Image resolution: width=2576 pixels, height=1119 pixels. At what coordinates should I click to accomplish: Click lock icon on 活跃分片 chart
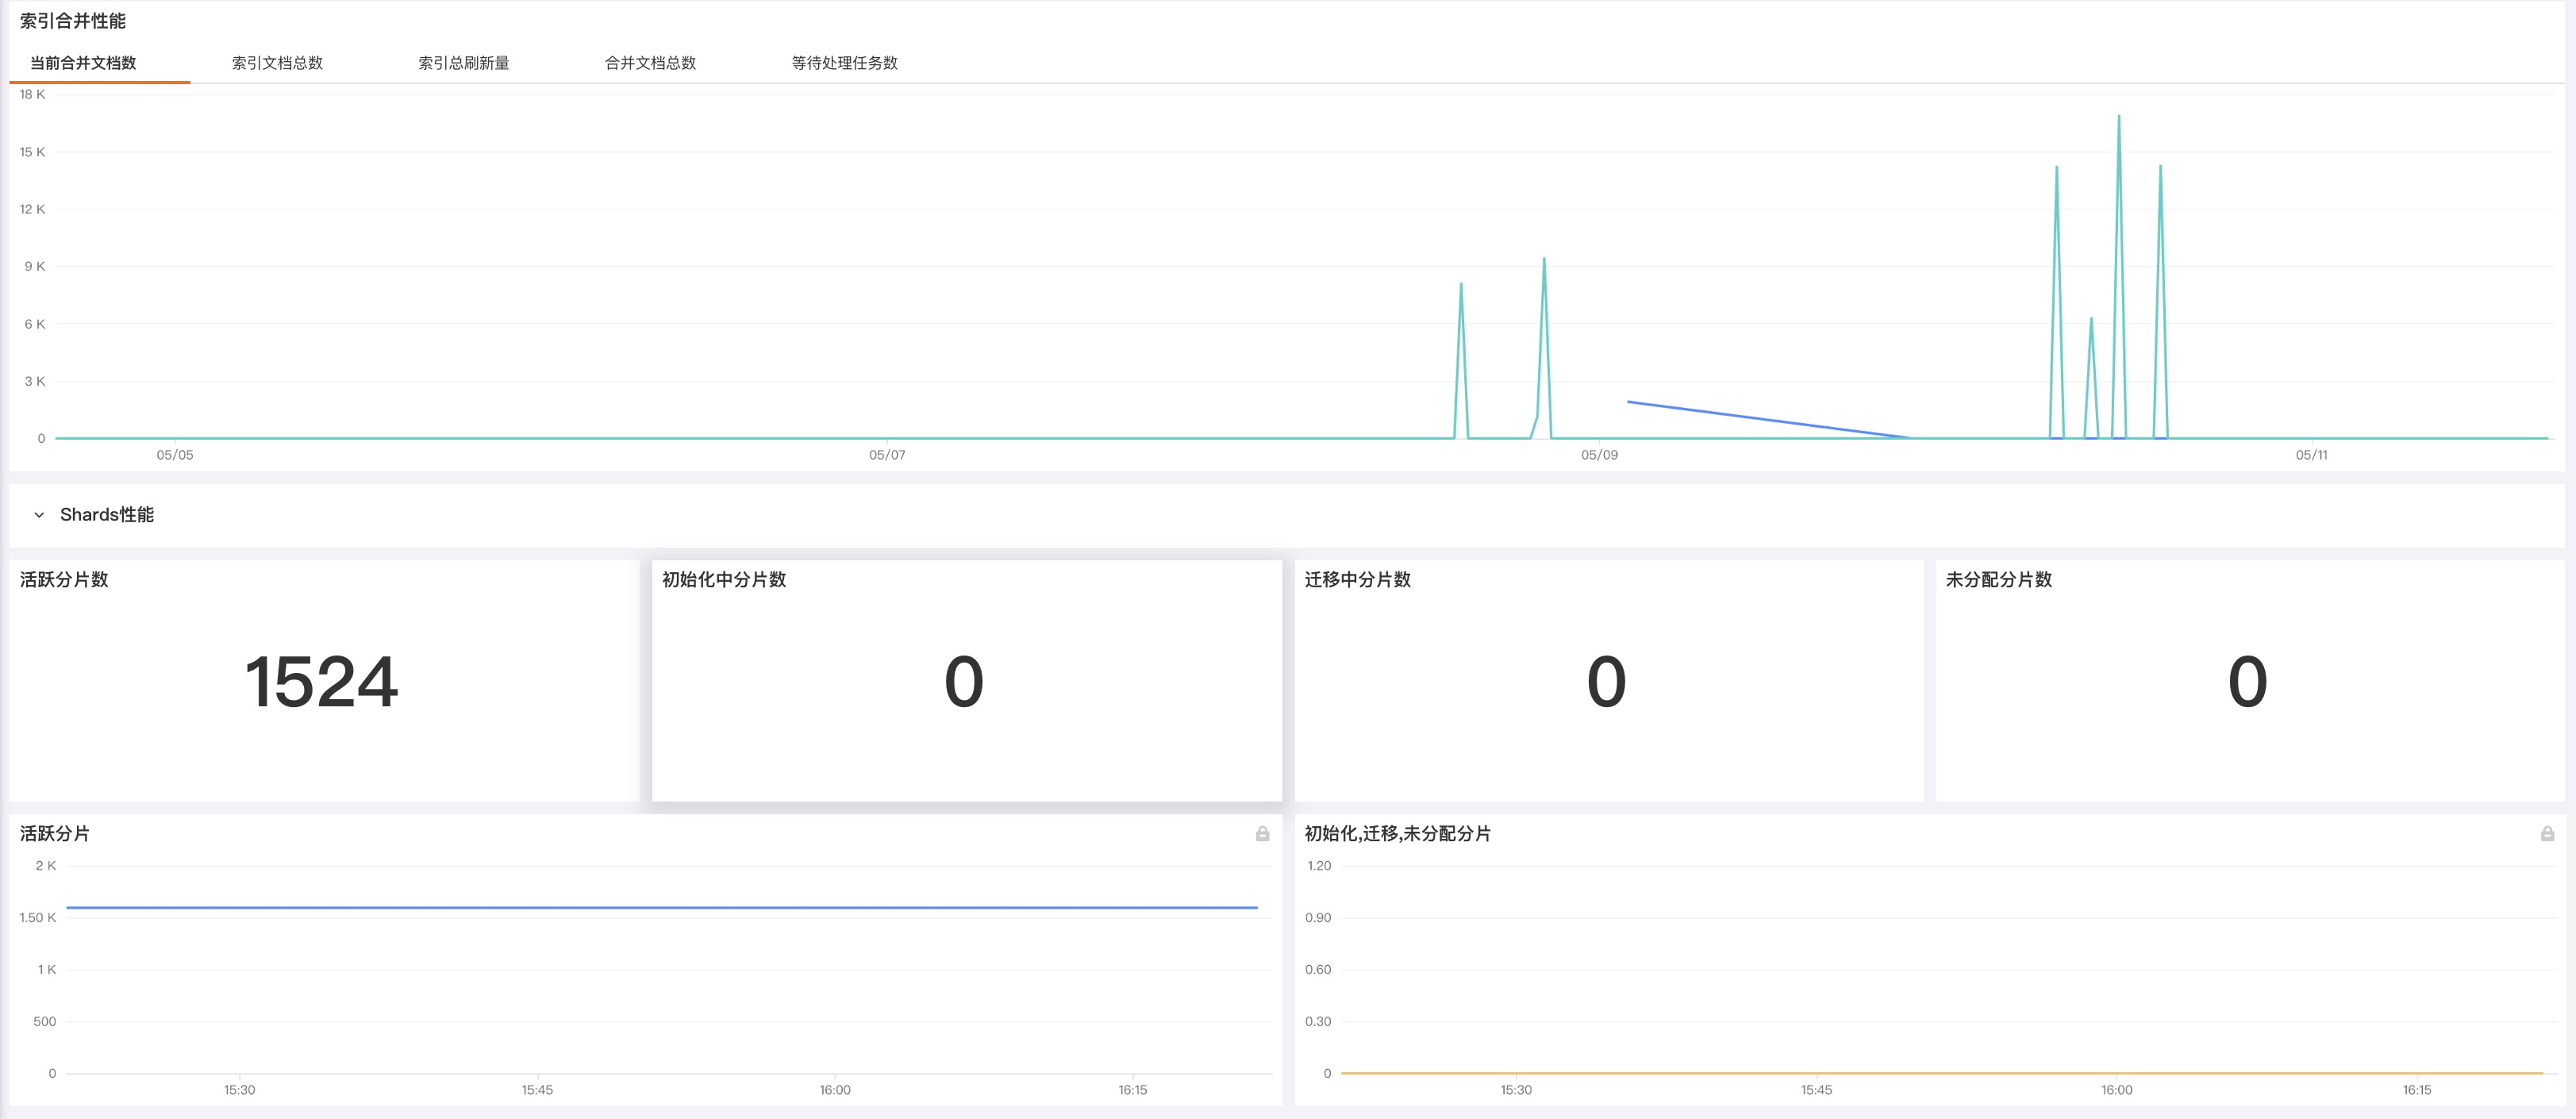pos(1262,834)
